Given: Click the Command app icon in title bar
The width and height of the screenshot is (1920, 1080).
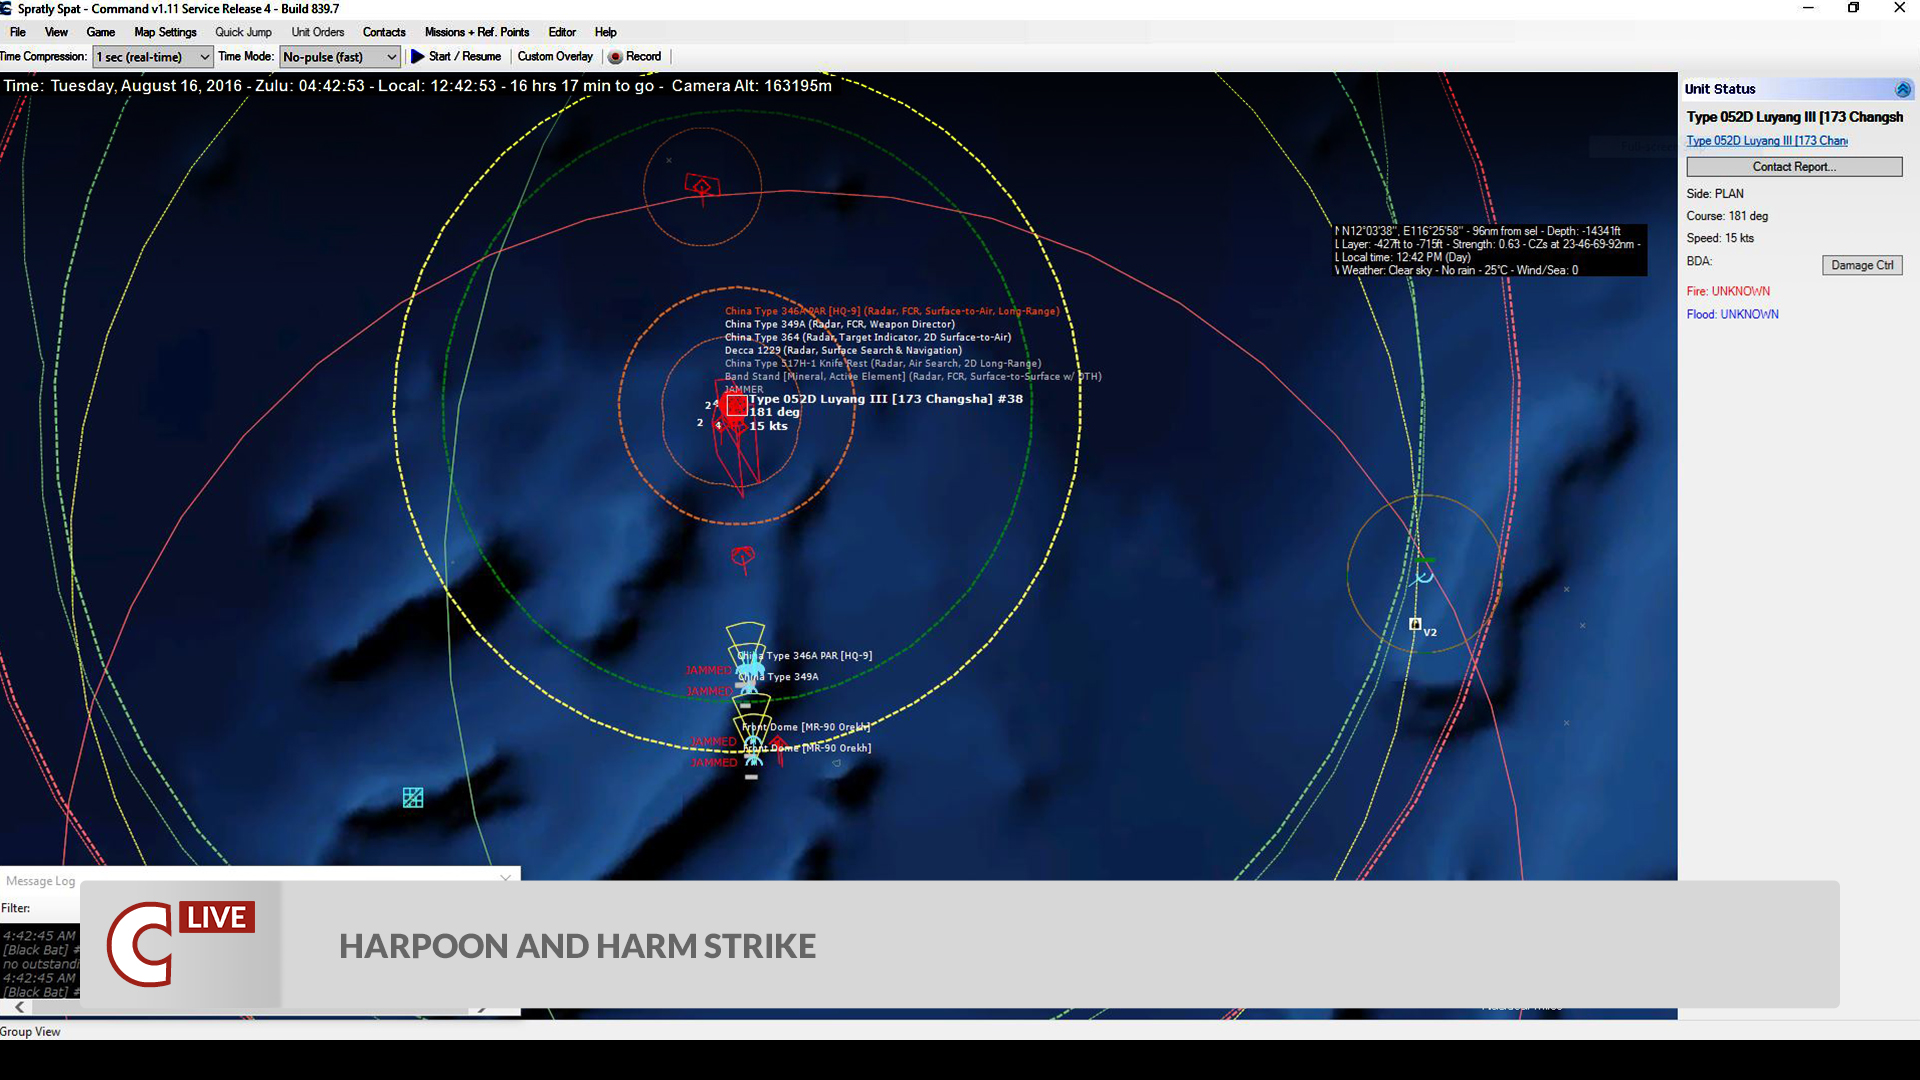Looking at the screenshot, I should tap(8, 8).
